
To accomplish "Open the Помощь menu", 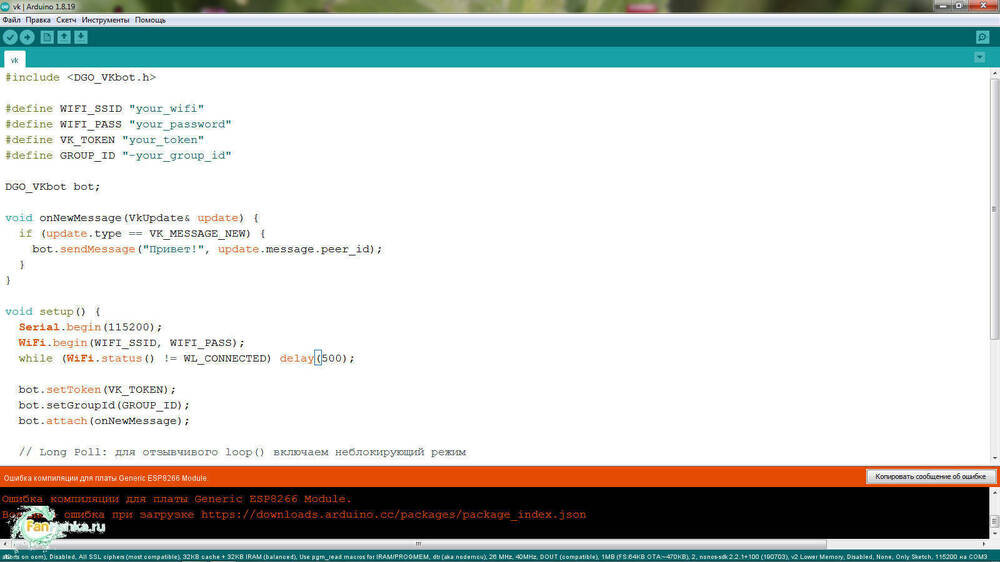I will click(x=151, y=20).
